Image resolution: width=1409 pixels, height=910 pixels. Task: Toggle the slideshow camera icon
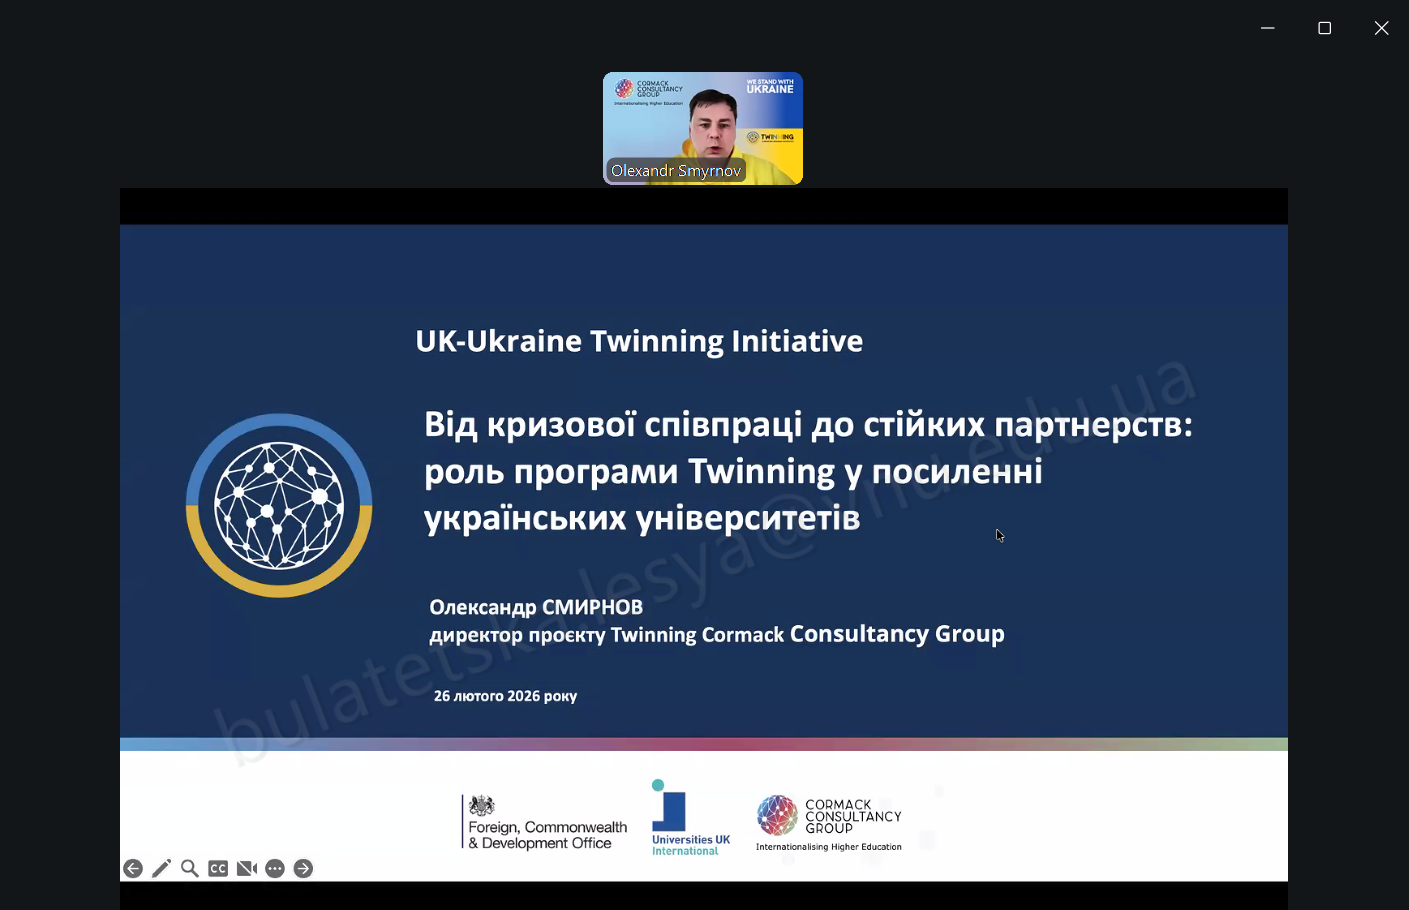247,869
